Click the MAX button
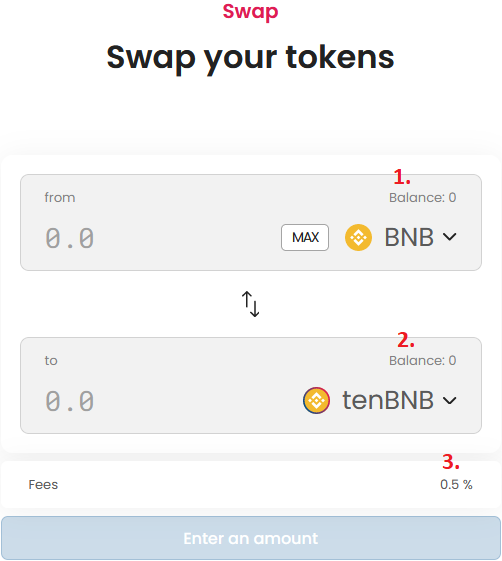This screenshot has width=502, height=561. [305, 237]
